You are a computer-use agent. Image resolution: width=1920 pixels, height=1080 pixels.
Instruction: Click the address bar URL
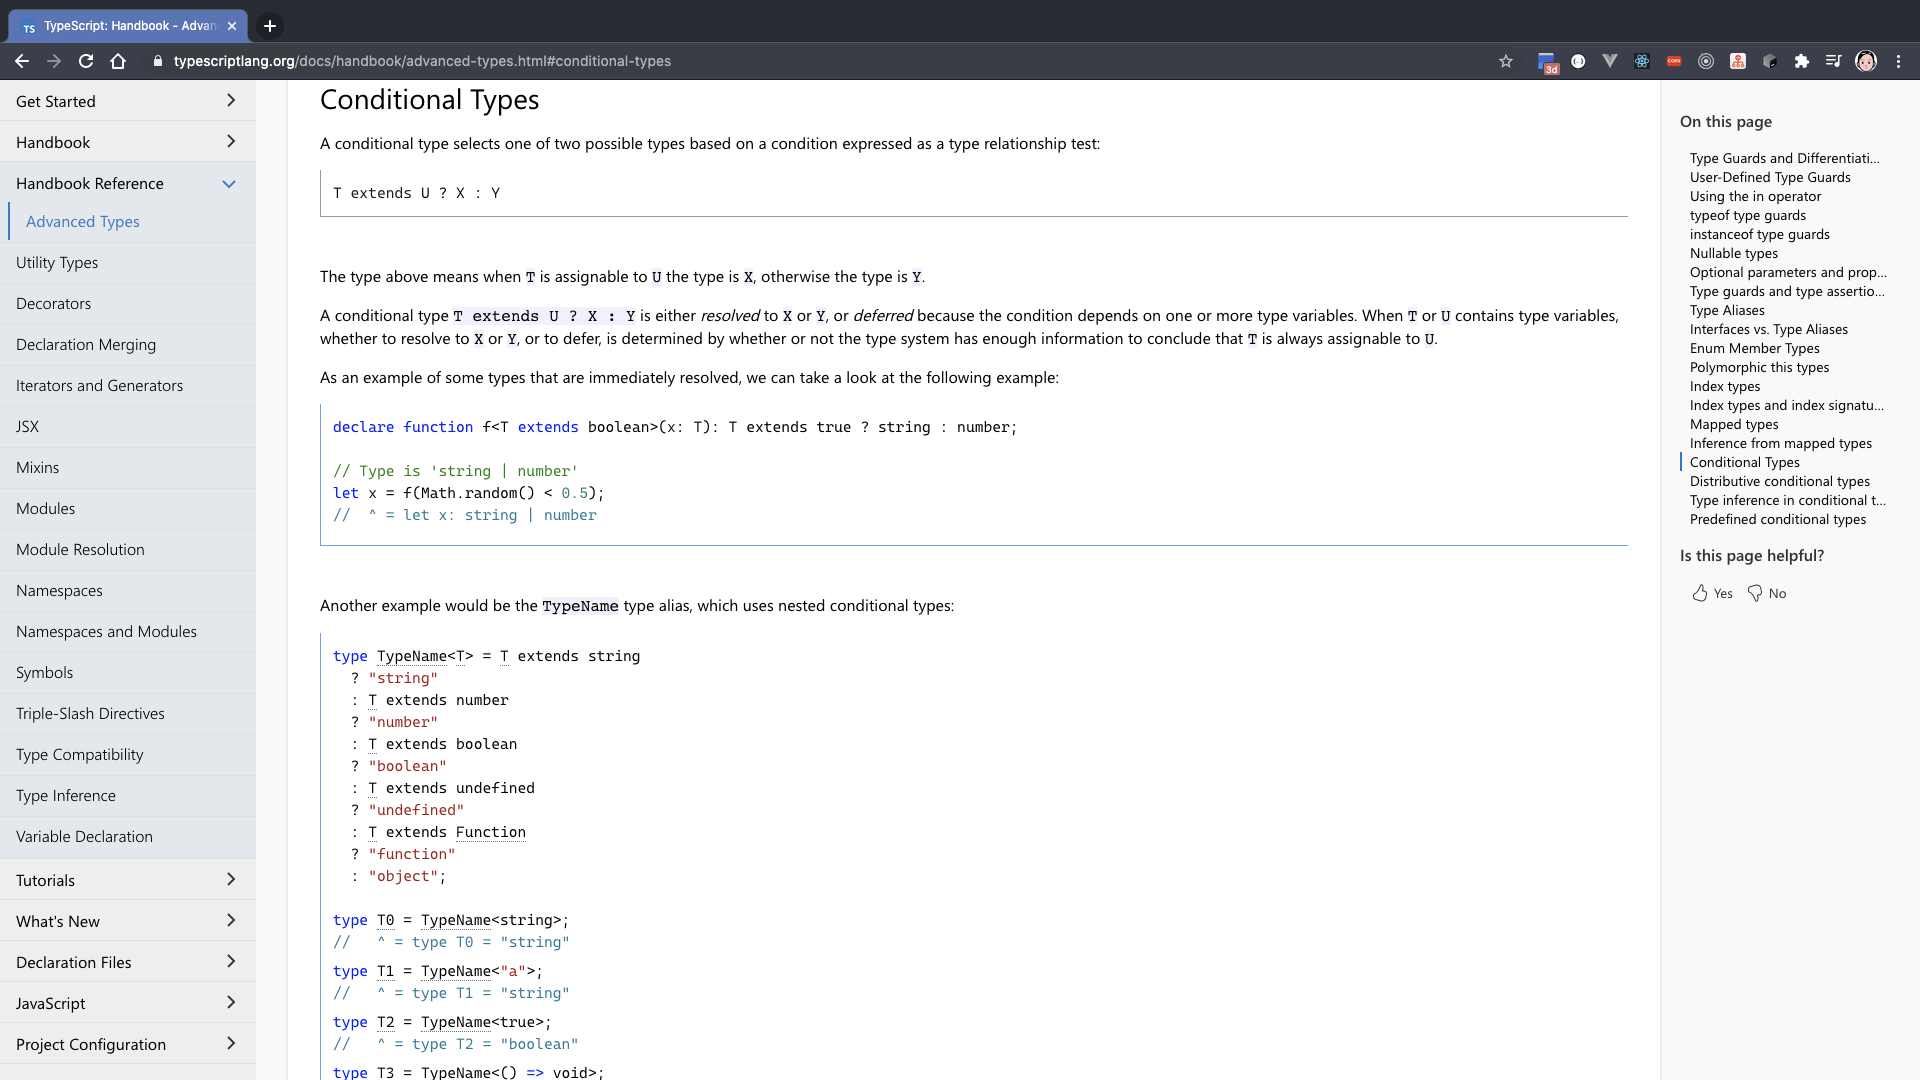(422, 61)
